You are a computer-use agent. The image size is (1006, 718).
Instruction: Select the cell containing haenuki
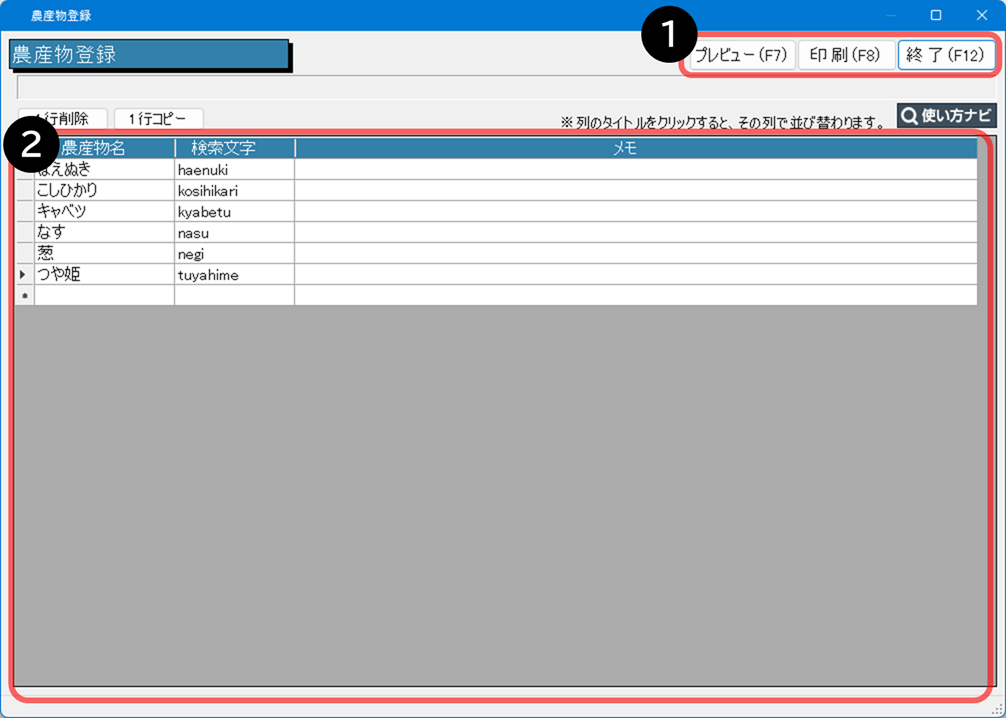click(x=234, y=170)
